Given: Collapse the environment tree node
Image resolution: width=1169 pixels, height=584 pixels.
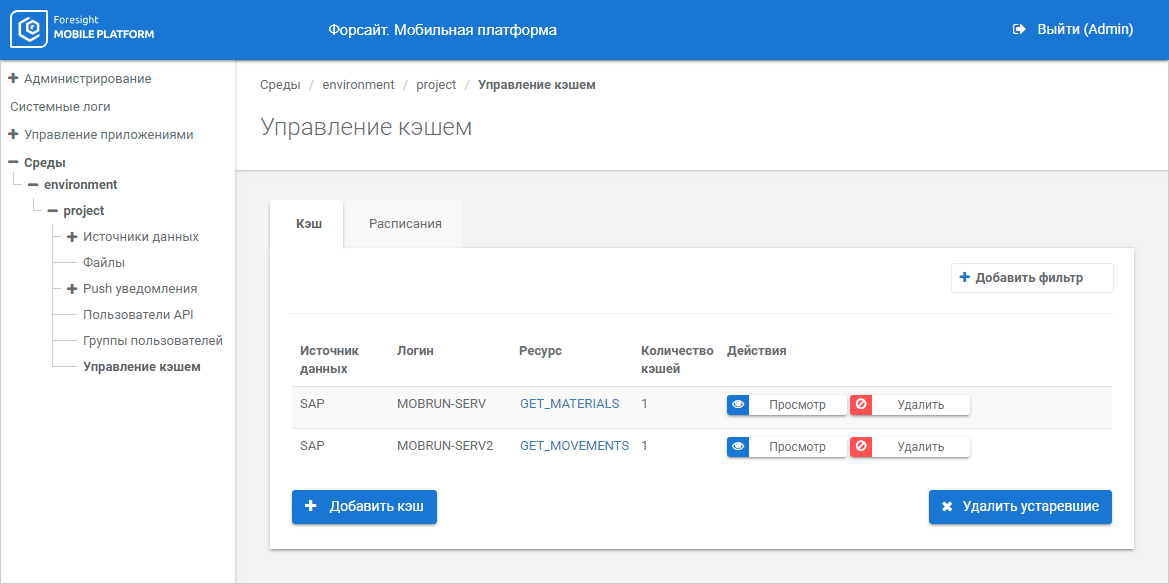Looking at the screenshot, I should [33, 184].
